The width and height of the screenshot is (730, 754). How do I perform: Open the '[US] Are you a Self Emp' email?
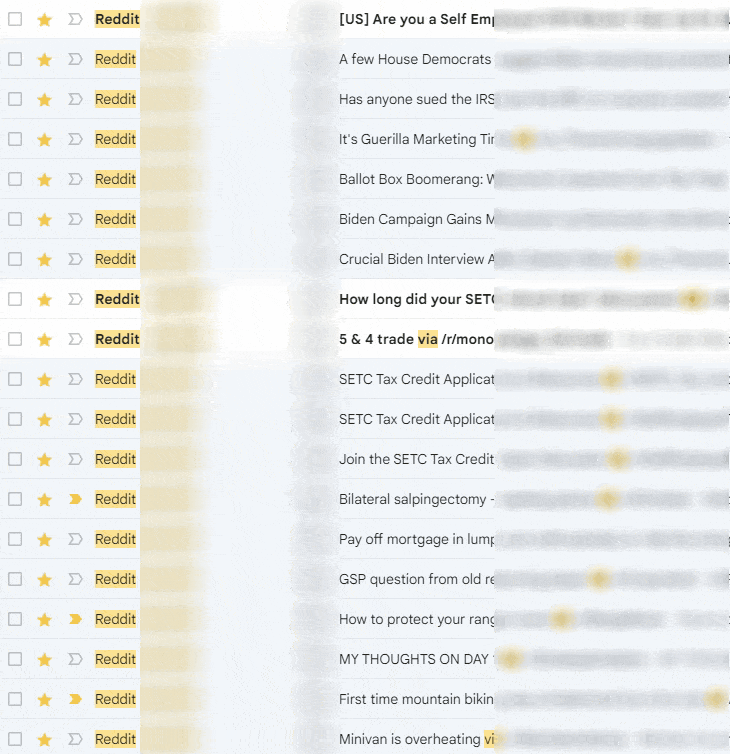pos(416,19)
